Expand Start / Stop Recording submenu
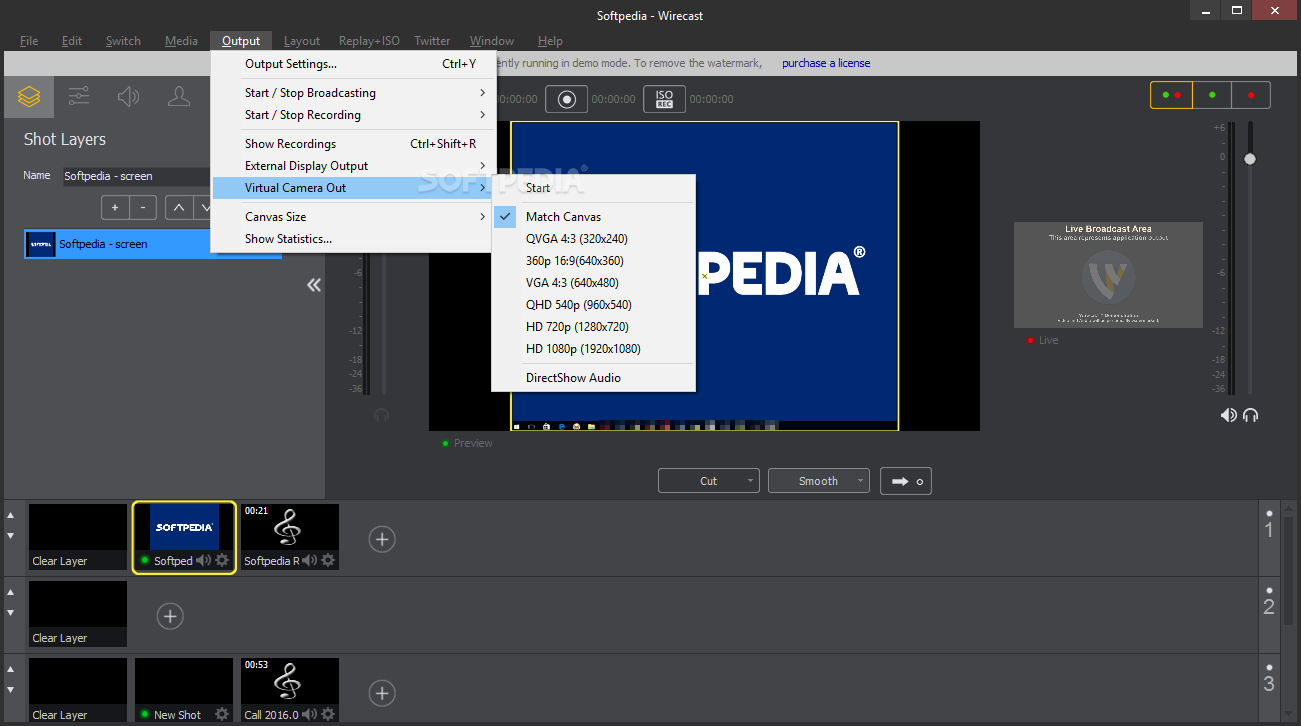The image size is (1301, 726). click(x=353, y=114)
